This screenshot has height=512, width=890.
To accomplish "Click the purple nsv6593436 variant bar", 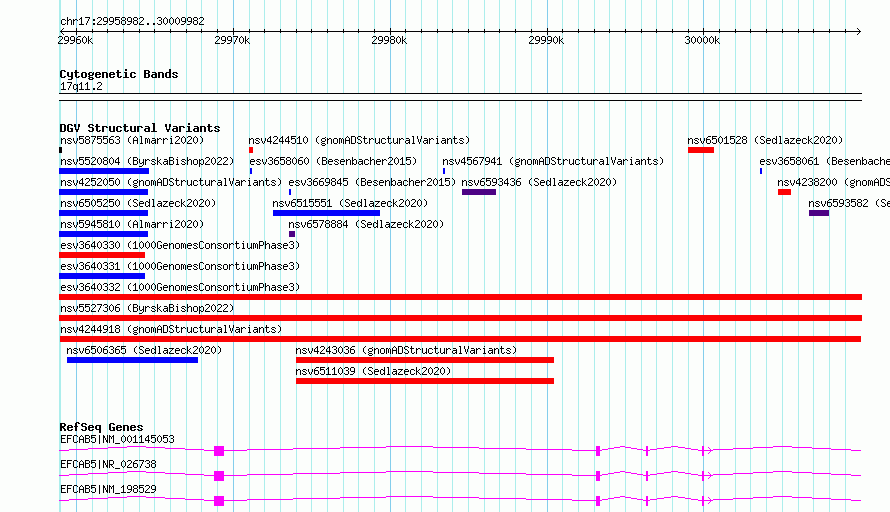I will (478, 192).
